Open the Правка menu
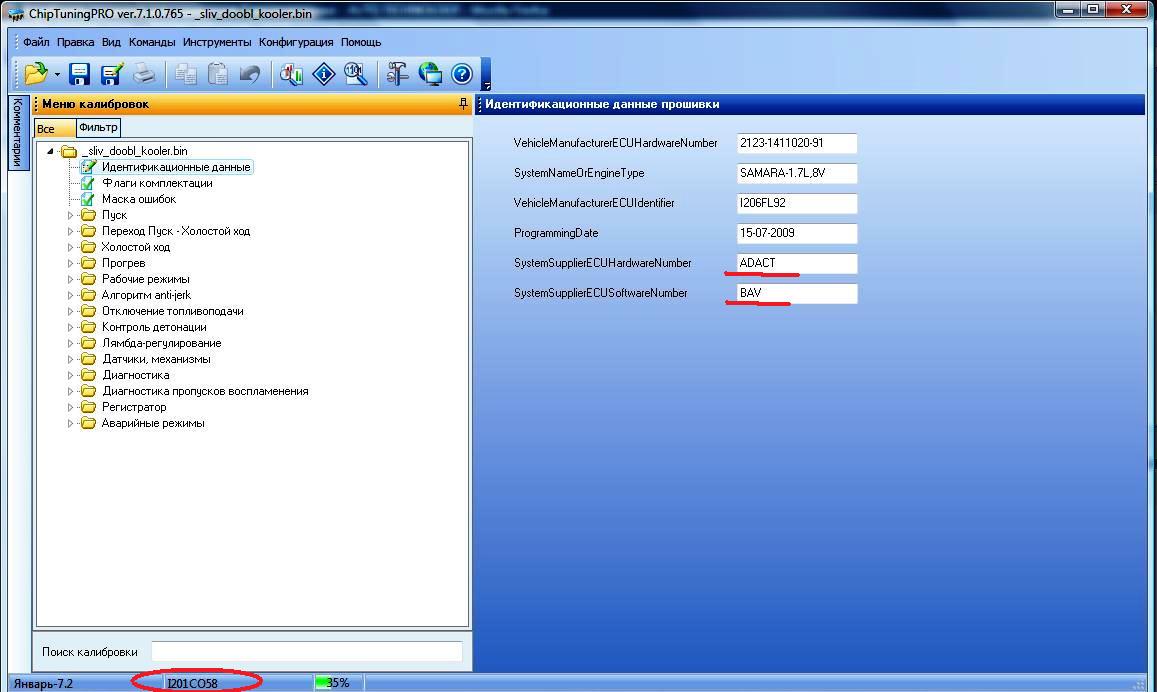 (75, 42)
